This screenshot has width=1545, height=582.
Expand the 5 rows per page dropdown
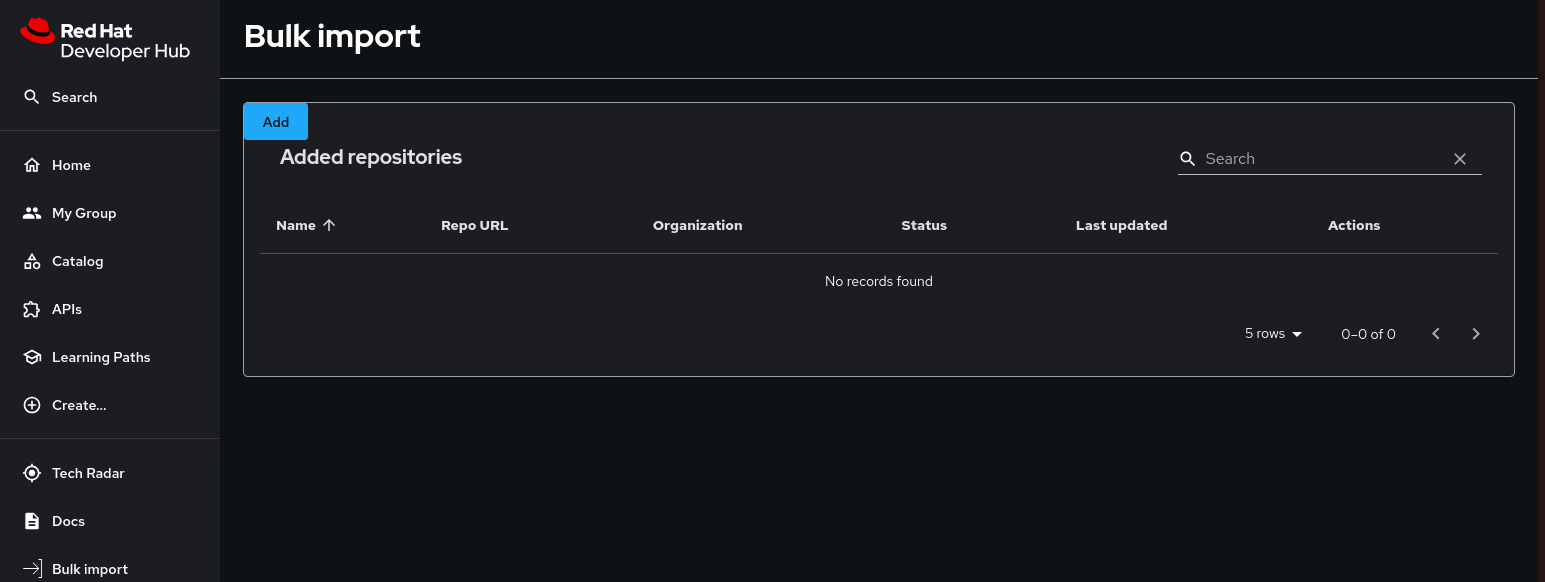pos(1273,334)
